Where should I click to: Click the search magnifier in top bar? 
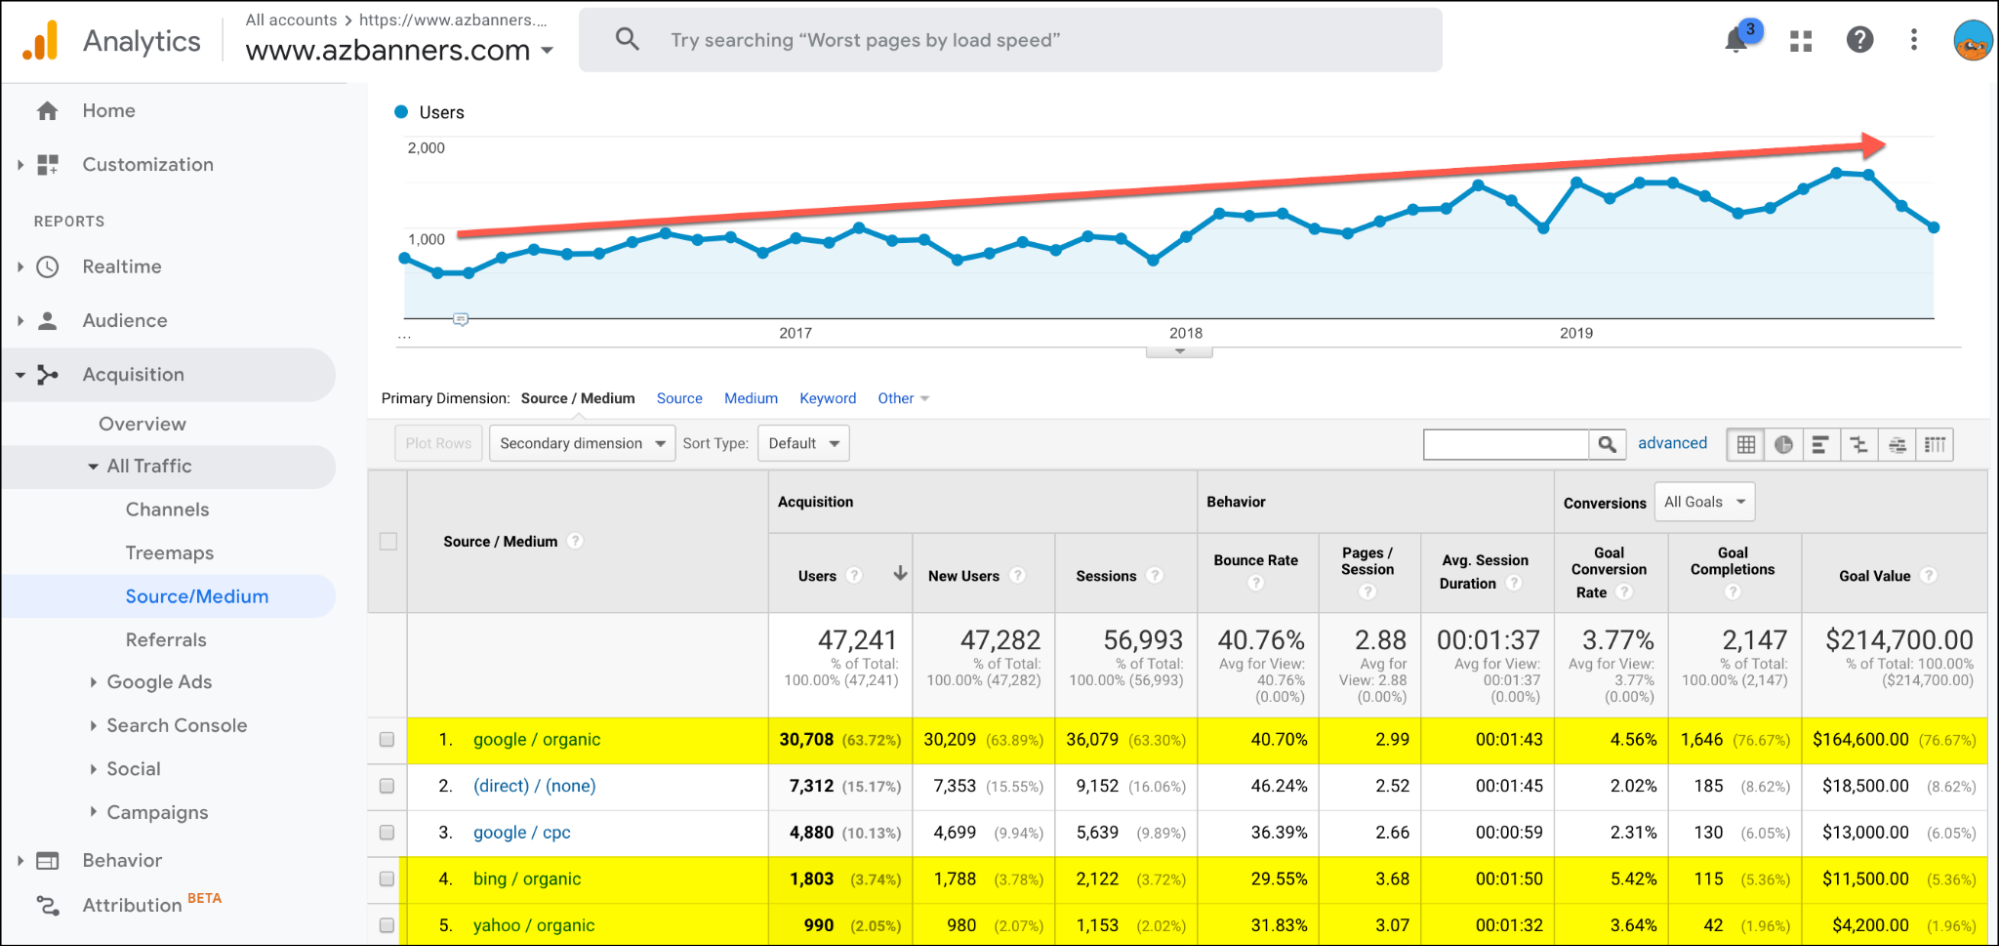(x=627, y=40)
